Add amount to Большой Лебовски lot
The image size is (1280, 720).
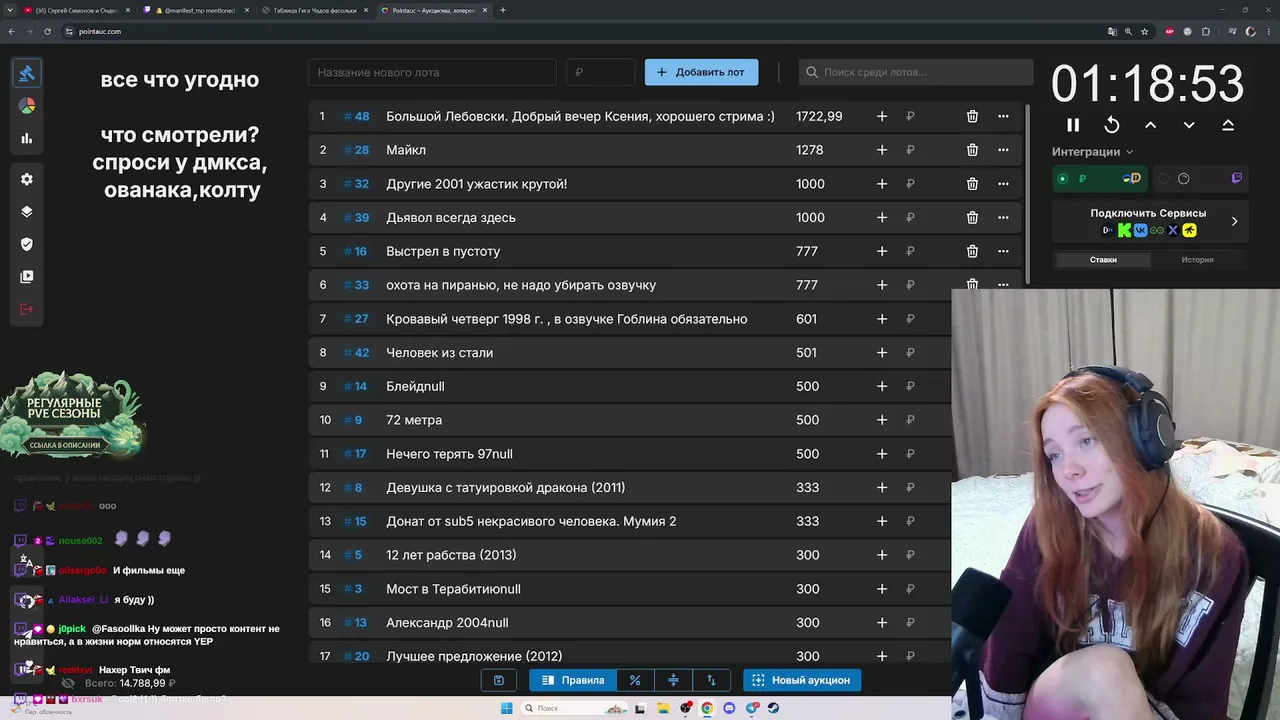pos(882,116)
